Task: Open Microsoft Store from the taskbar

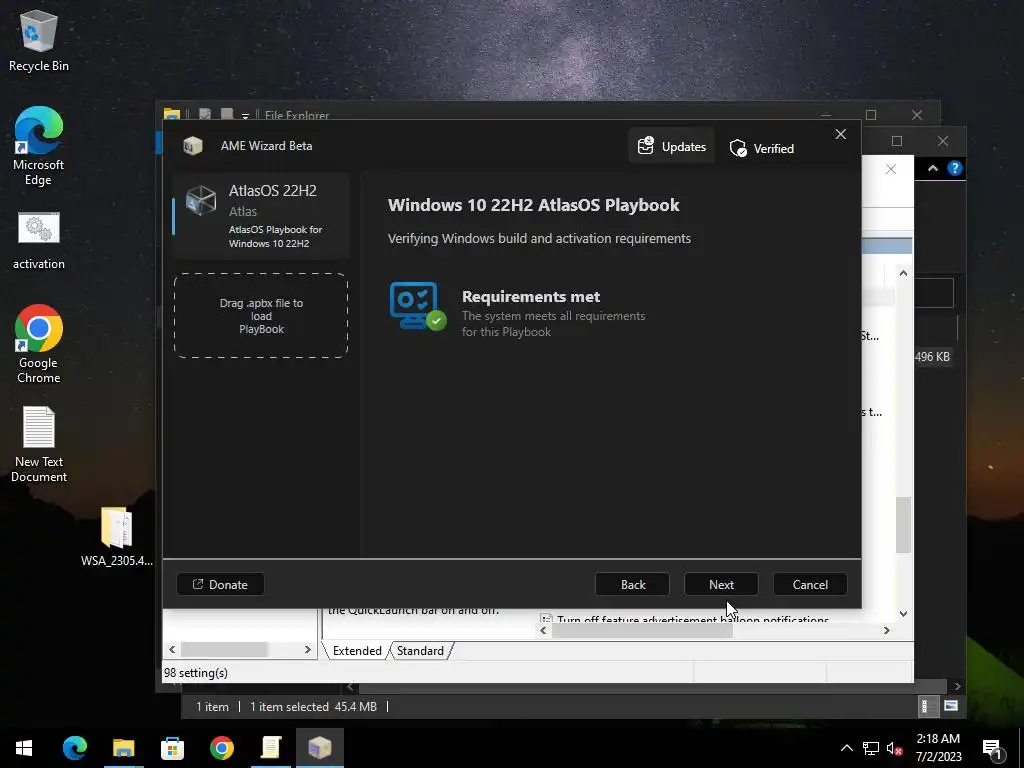Action: click(x=172, y=748)
